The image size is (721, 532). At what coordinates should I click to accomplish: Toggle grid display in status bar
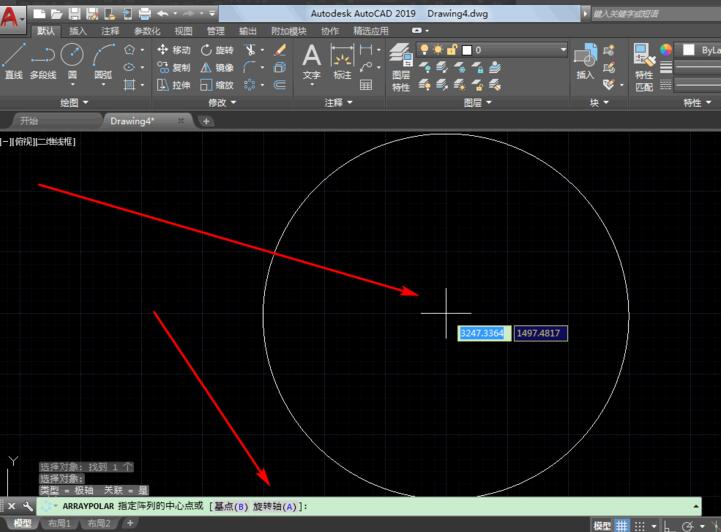[x=622, y=526]
